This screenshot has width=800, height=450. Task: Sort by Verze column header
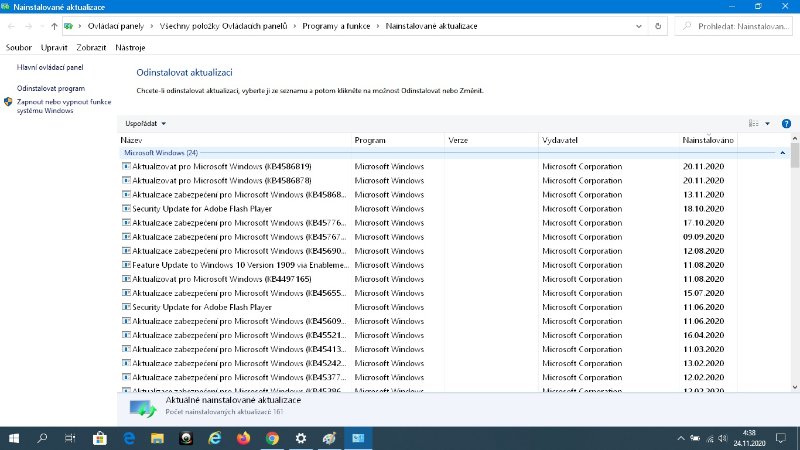491,140
